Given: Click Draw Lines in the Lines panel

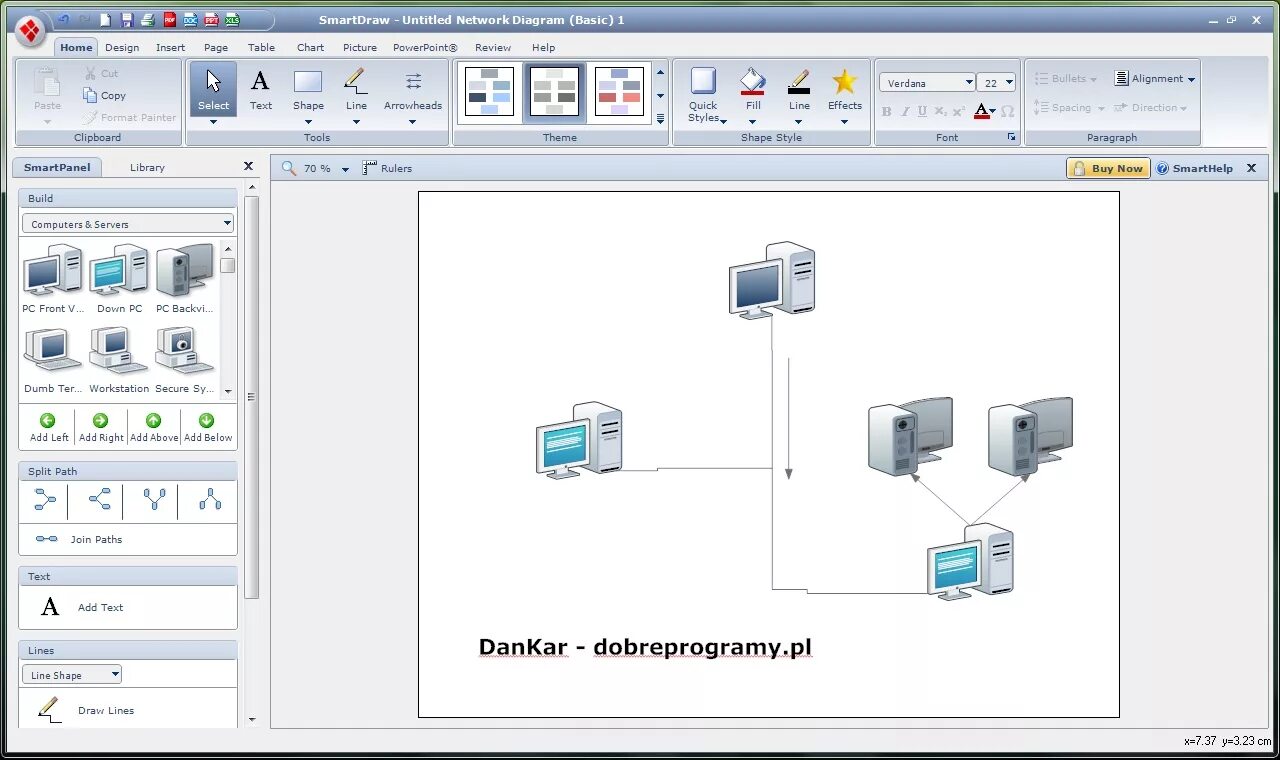Looking at the screenshot, I should [86, 710].
